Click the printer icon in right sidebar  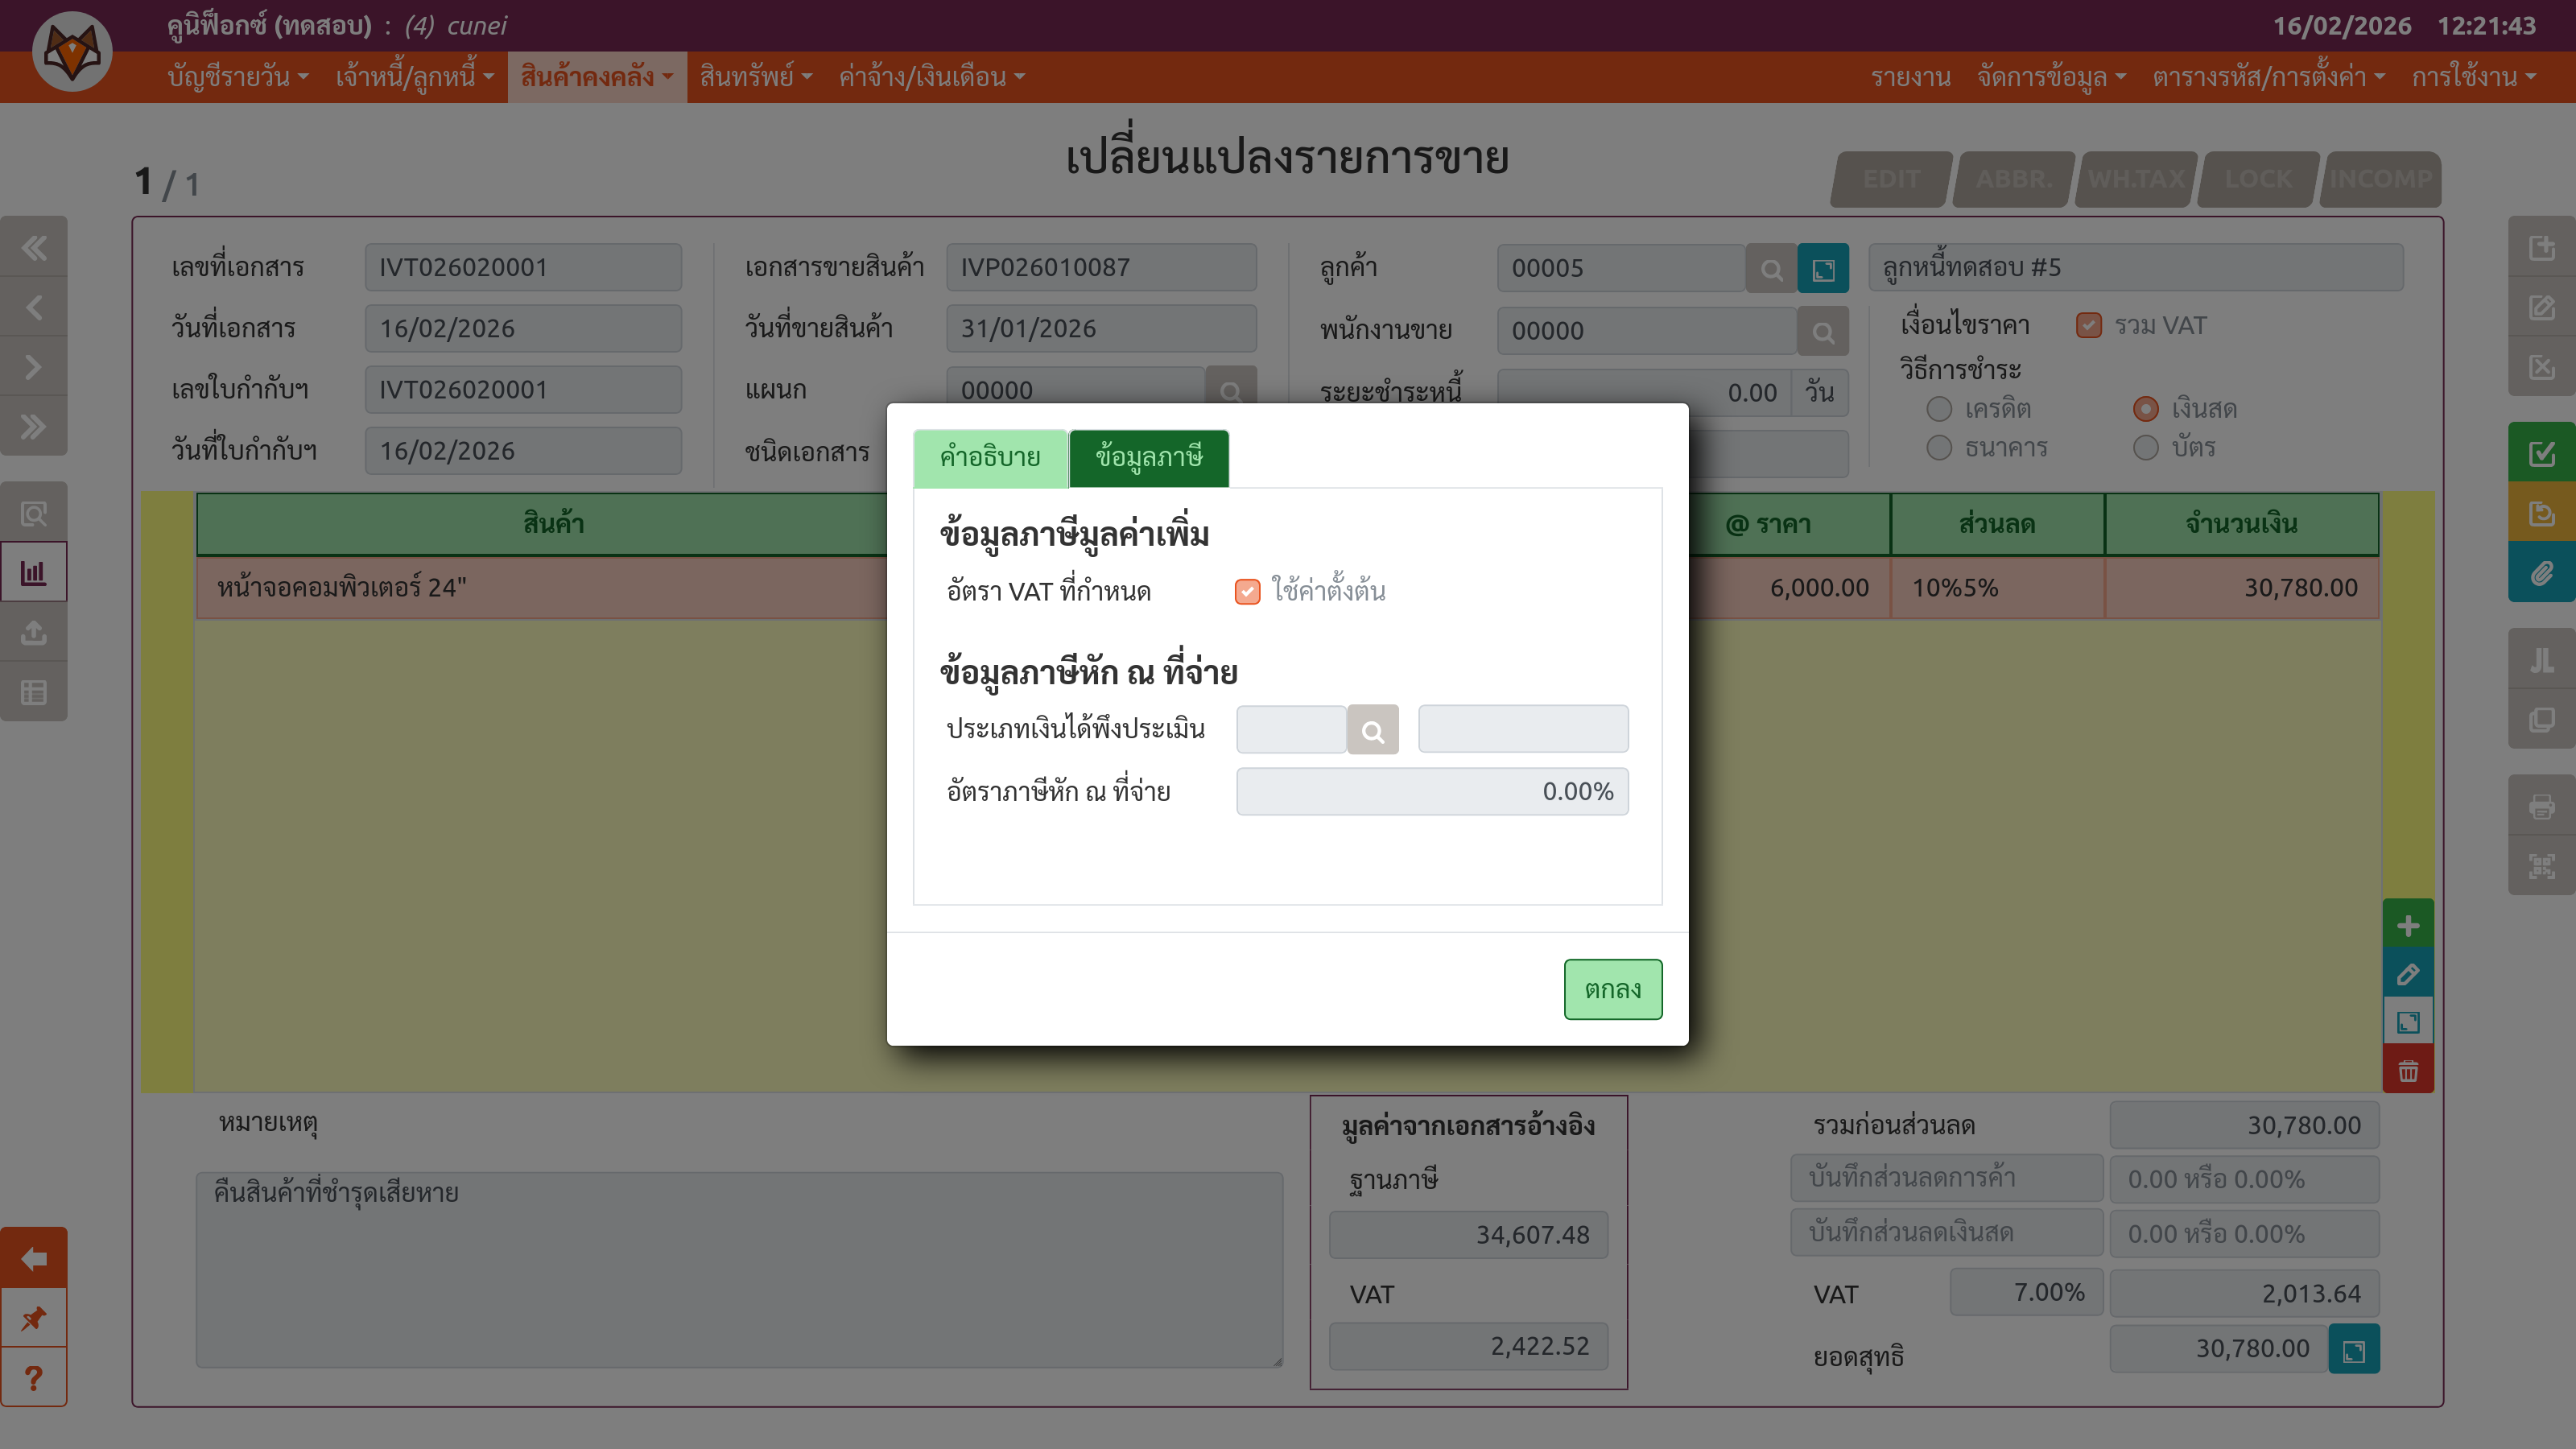pos(2541,806)
